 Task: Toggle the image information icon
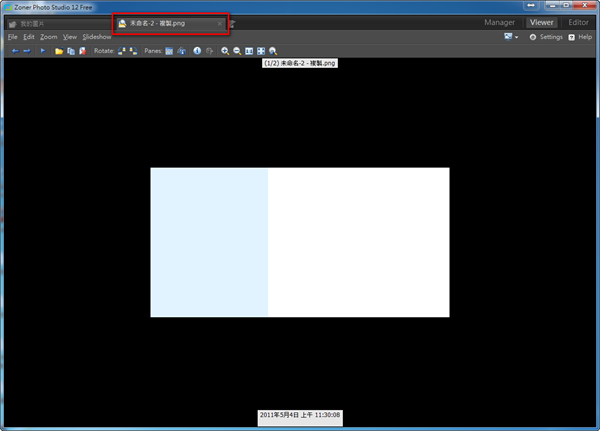point(197,50)
